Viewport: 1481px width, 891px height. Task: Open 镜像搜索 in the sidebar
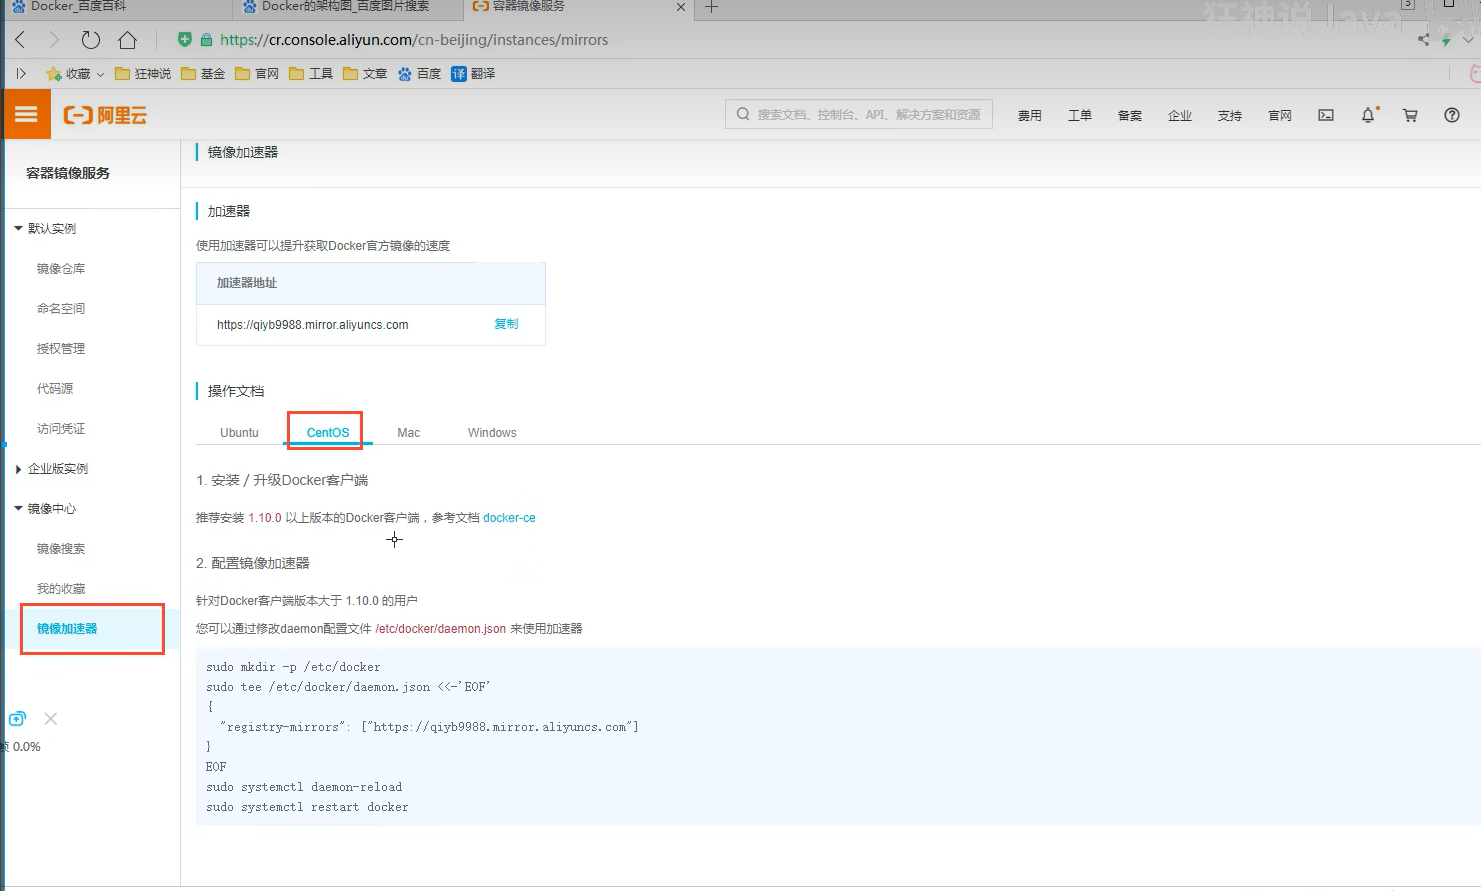pos(61,549)
